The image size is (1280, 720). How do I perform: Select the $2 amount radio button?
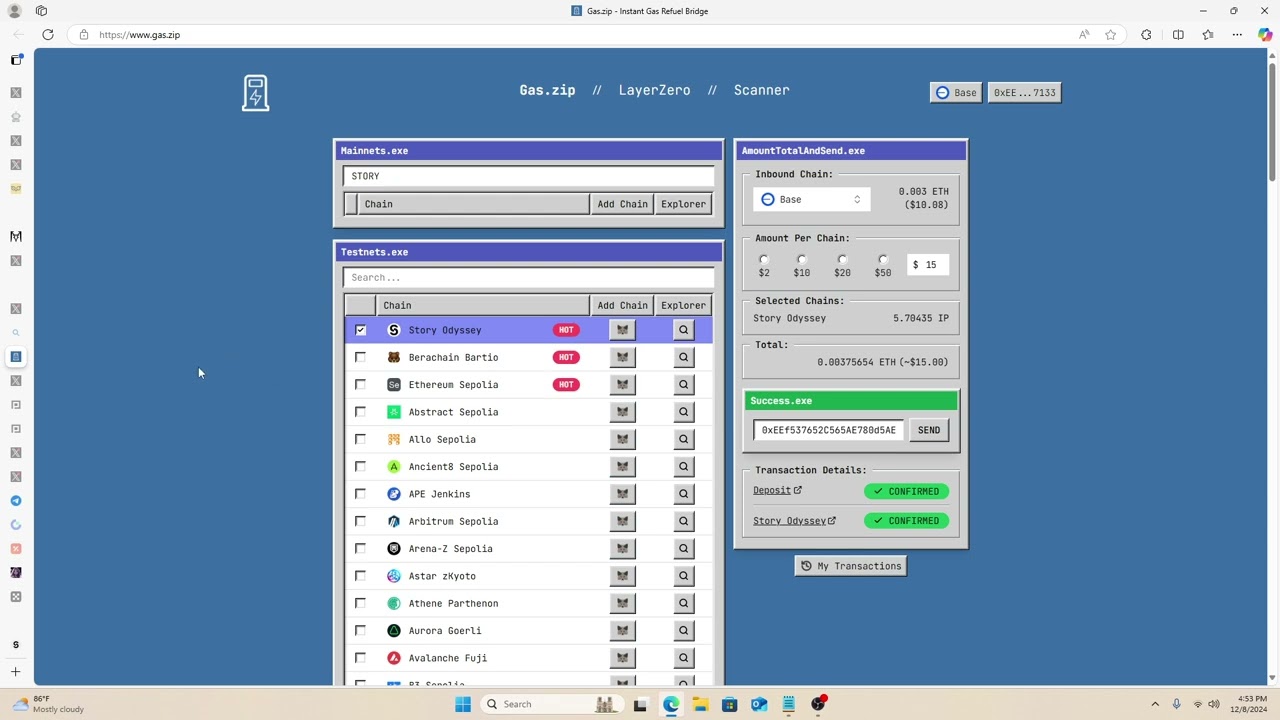tap(764, 260)
